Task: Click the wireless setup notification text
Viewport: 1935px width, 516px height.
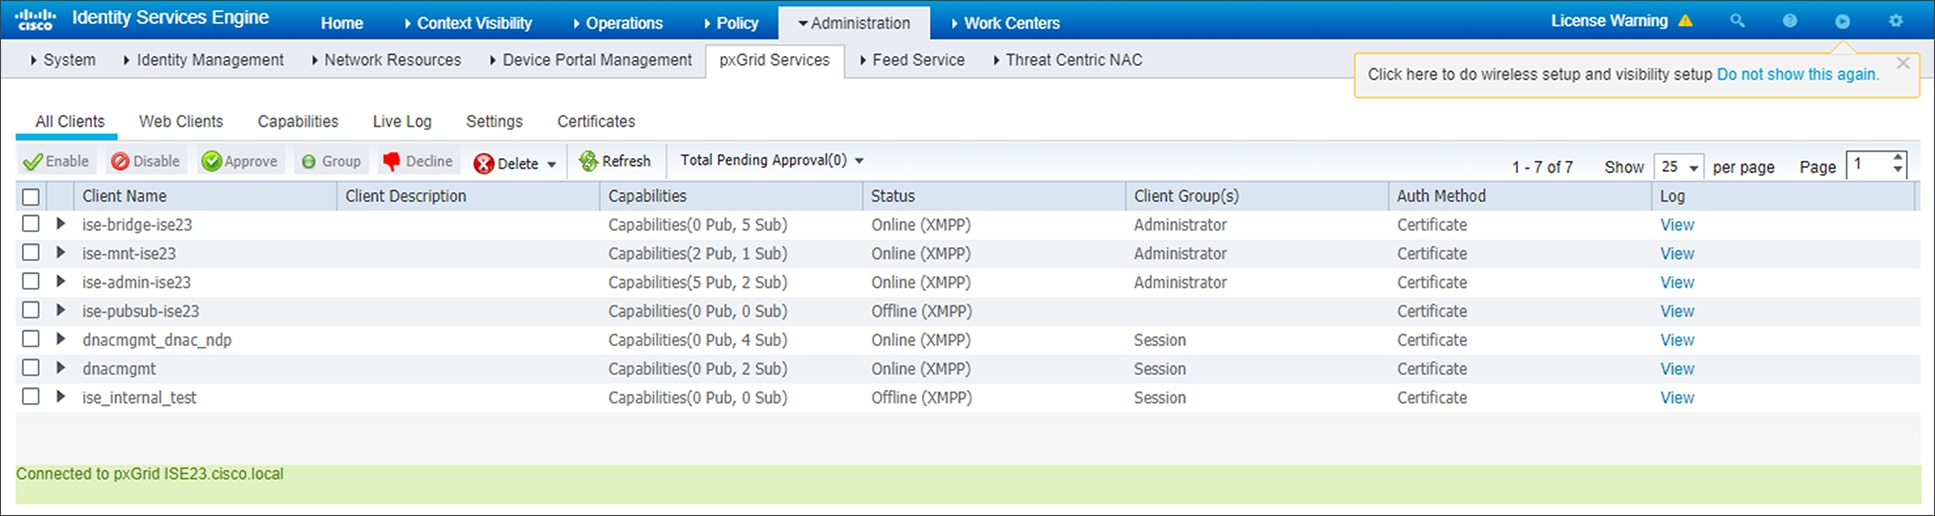Action: (x=1540, y=74)
